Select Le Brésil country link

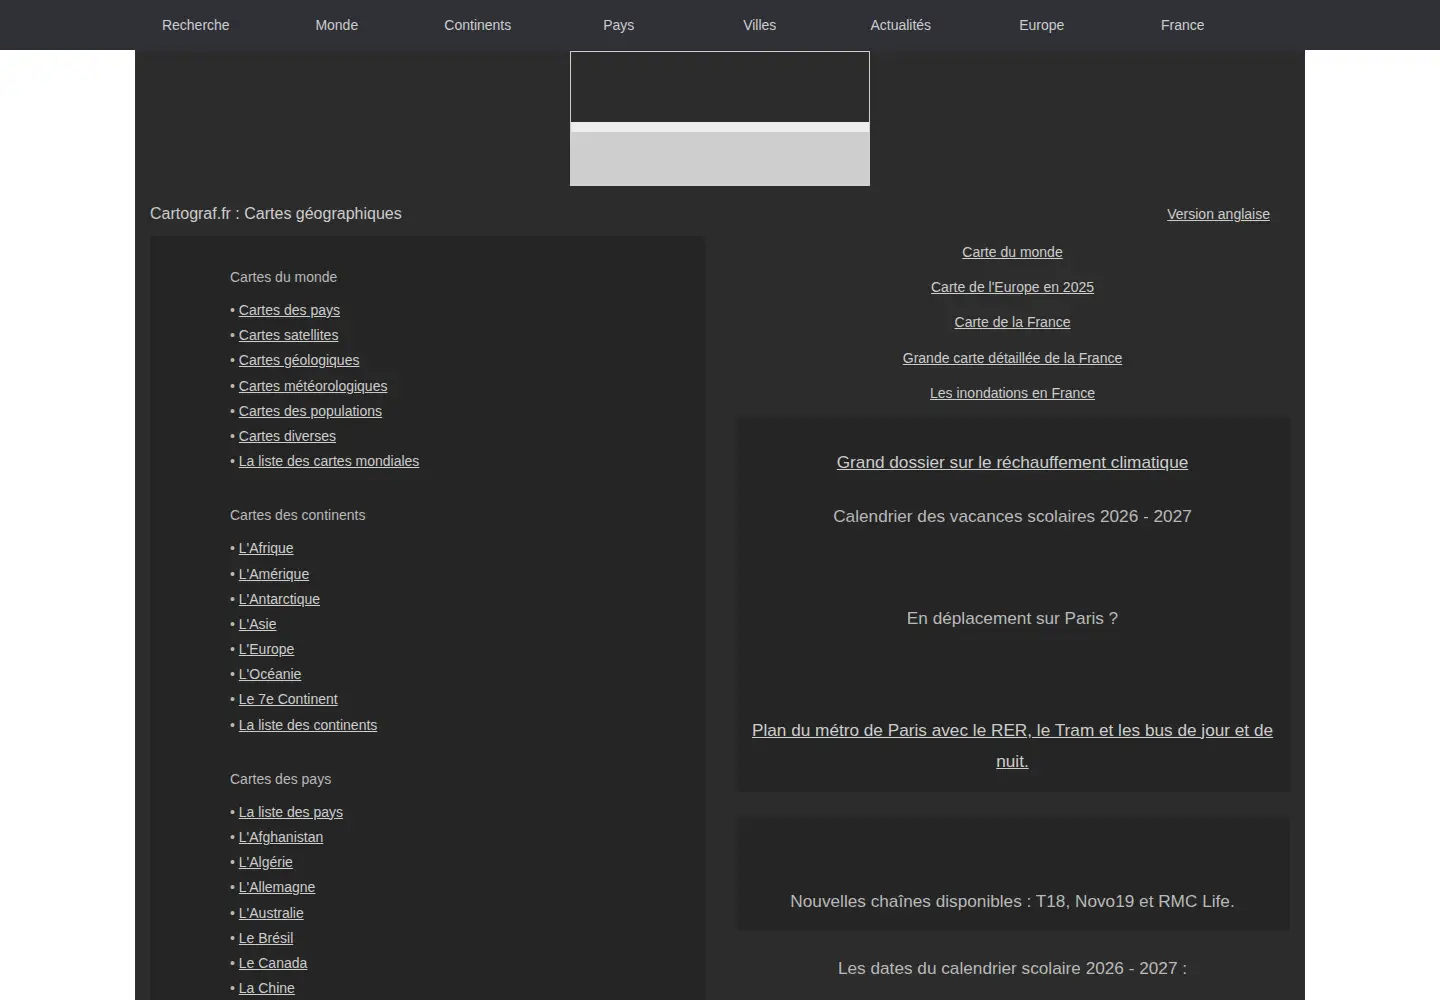(266, 938)
